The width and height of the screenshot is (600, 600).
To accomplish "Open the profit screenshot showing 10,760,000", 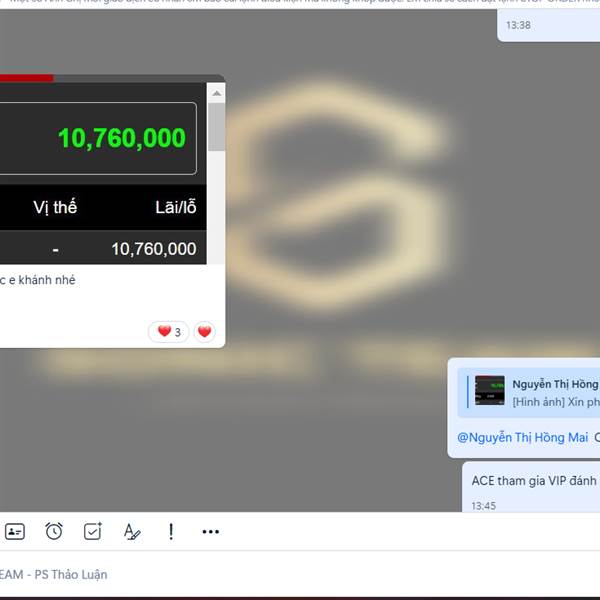I will 103,169.
